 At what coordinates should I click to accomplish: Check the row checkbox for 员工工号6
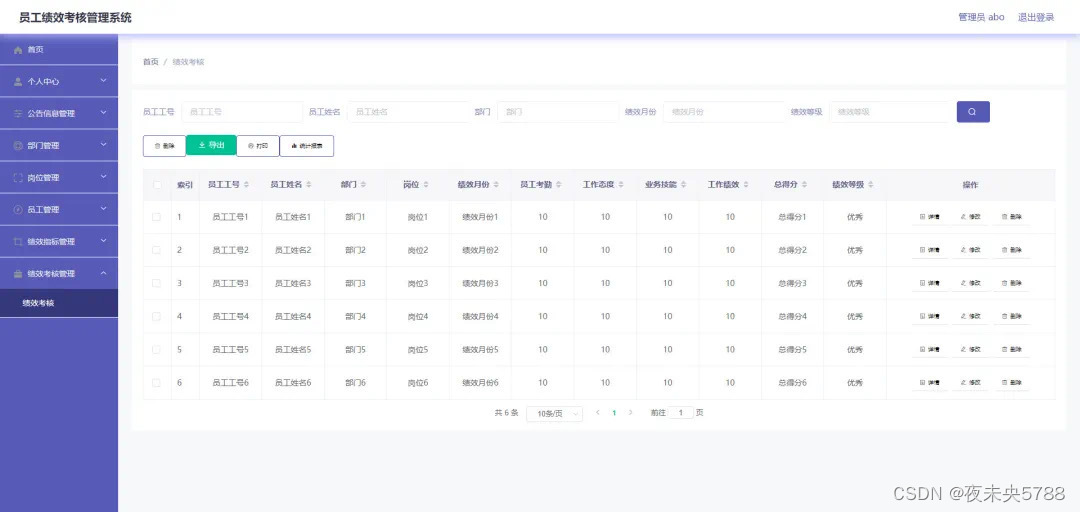pyautogui.click(x=156, y=382)
